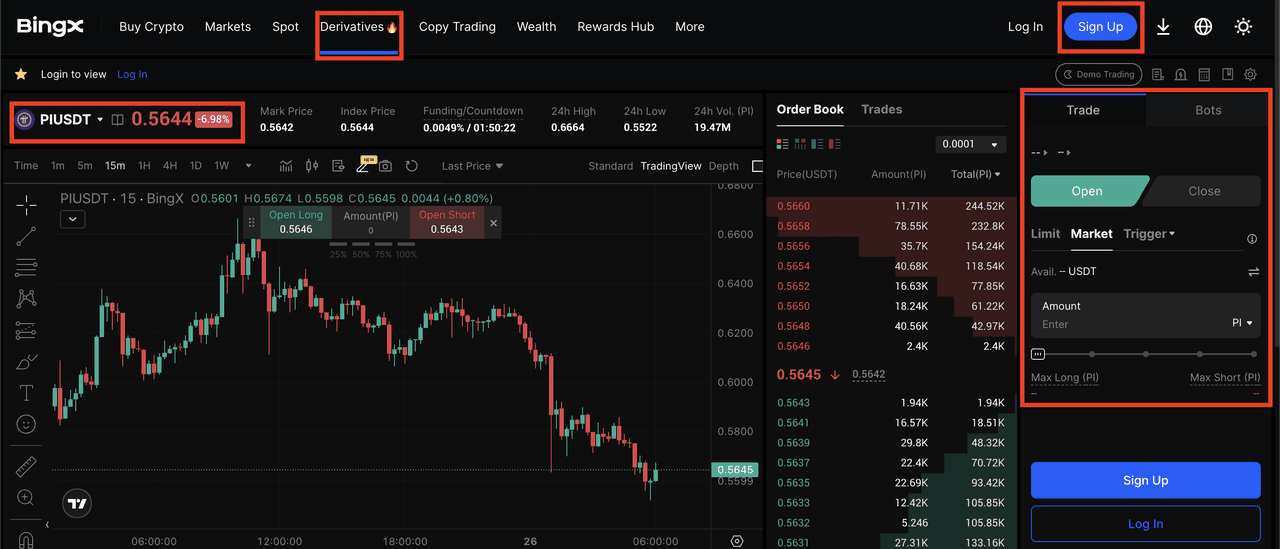Expand the Last Price dropdown
Screen dimensions: 1280x549
pos(473,166)
